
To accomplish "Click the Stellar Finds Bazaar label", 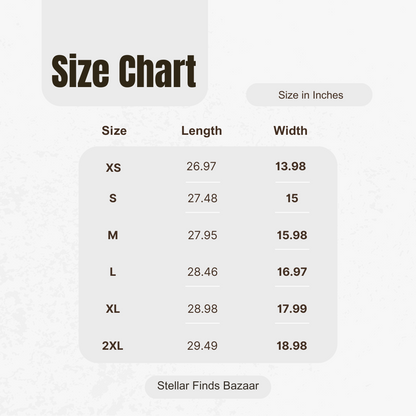I will pyautogui.click(x=208, y=386).
